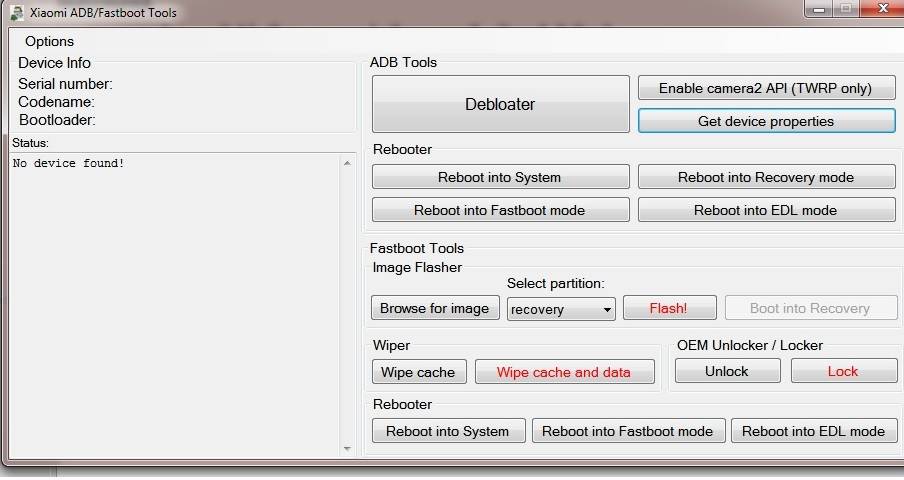
Task: Click the 'Bootloader:' label
Action: [x=57, y=120]
